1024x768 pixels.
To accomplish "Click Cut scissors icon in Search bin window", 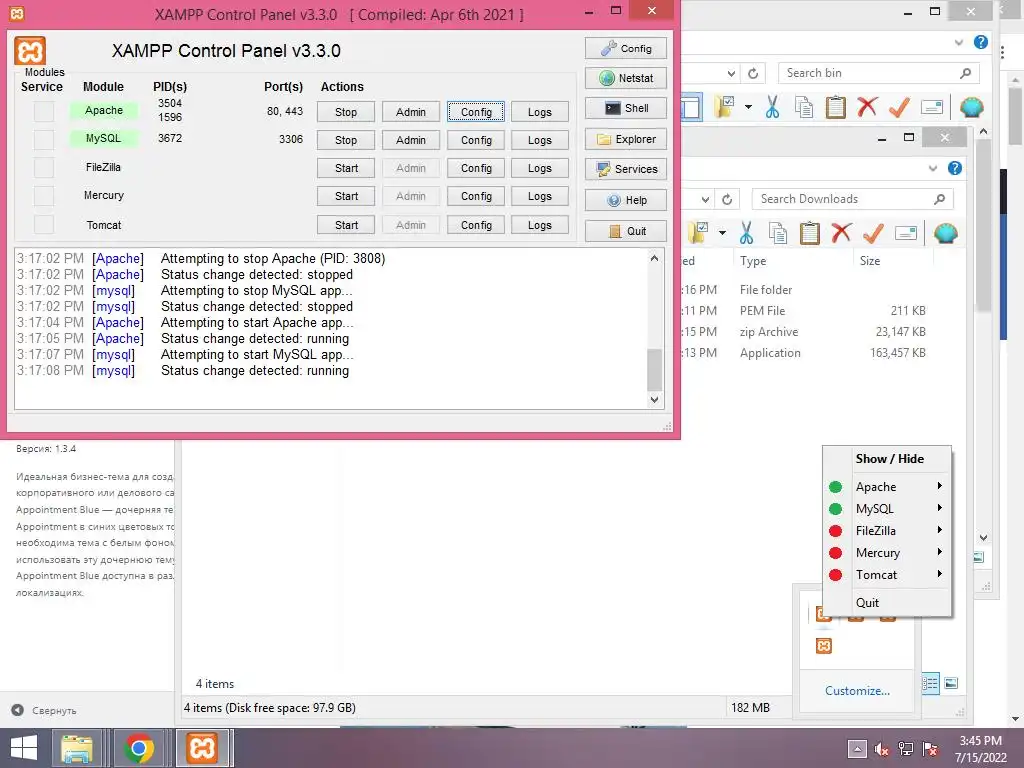I will tap(773, 106).
